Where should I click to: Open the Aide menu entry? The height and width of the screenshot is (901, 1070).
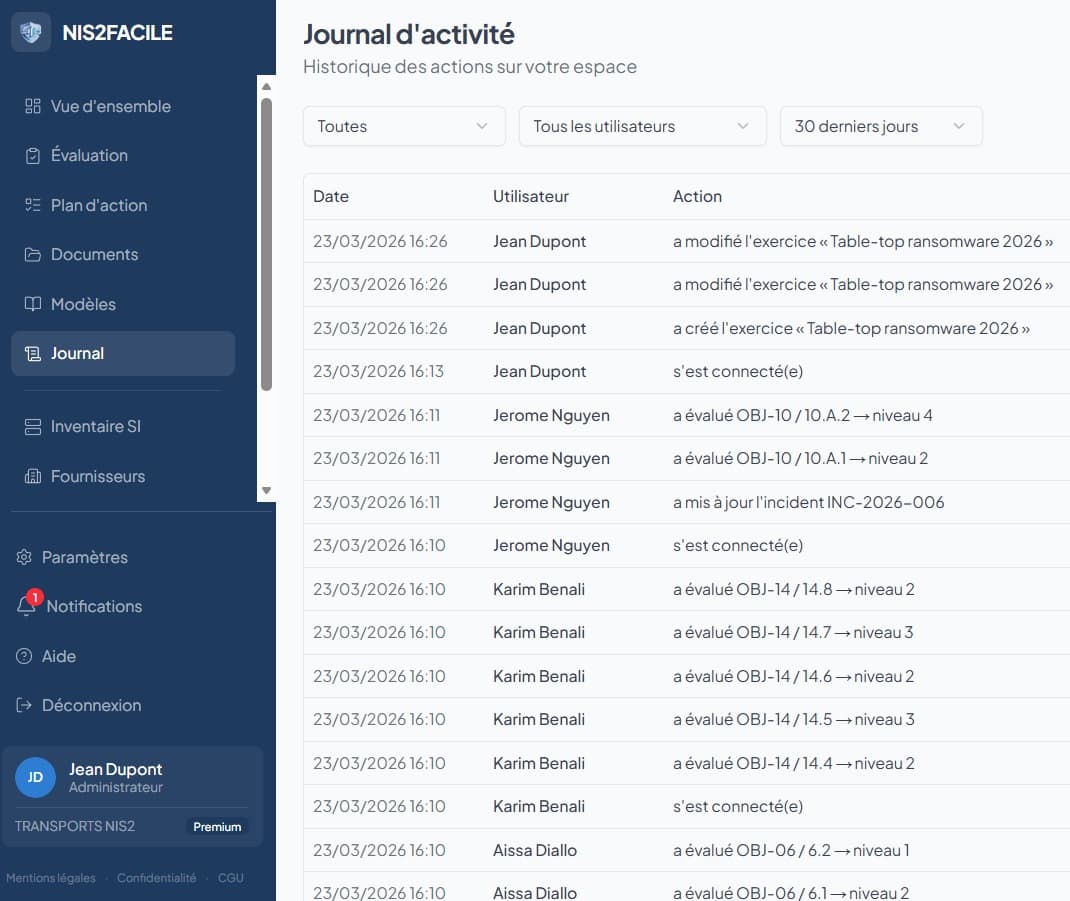click(x=58, y=656)
